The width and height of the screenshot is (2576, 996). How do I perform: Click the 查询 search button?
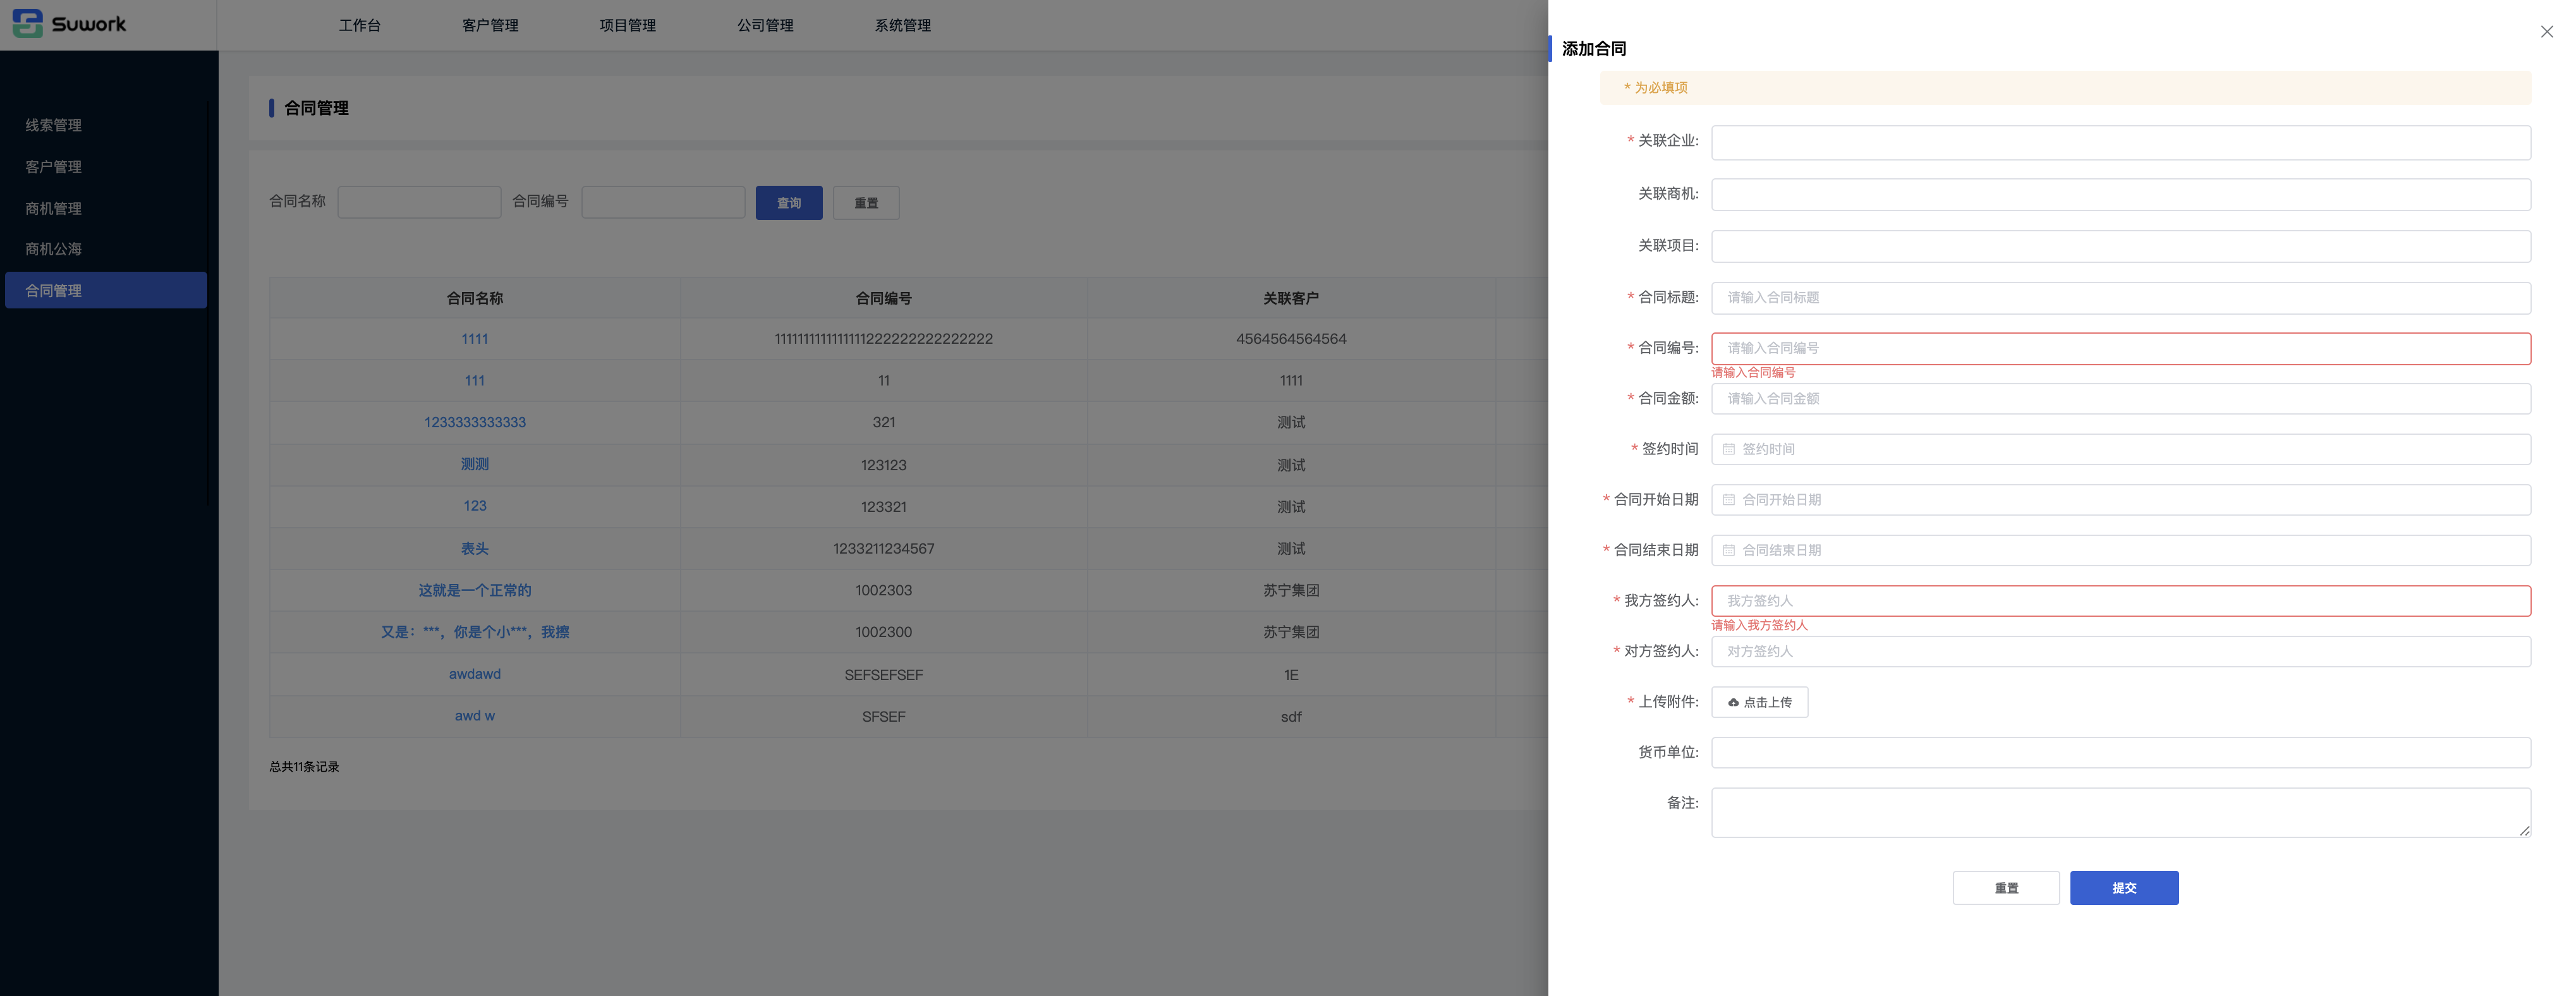[789, 203]
